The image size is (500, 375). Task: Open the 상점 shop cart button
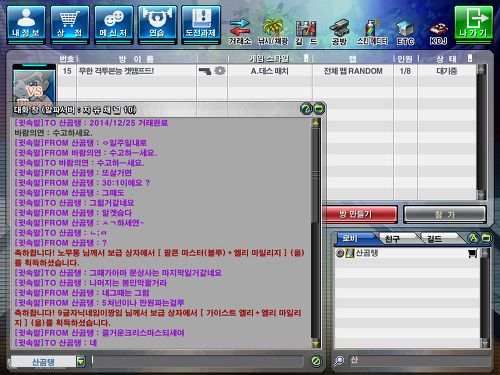[x=70, y=25]
